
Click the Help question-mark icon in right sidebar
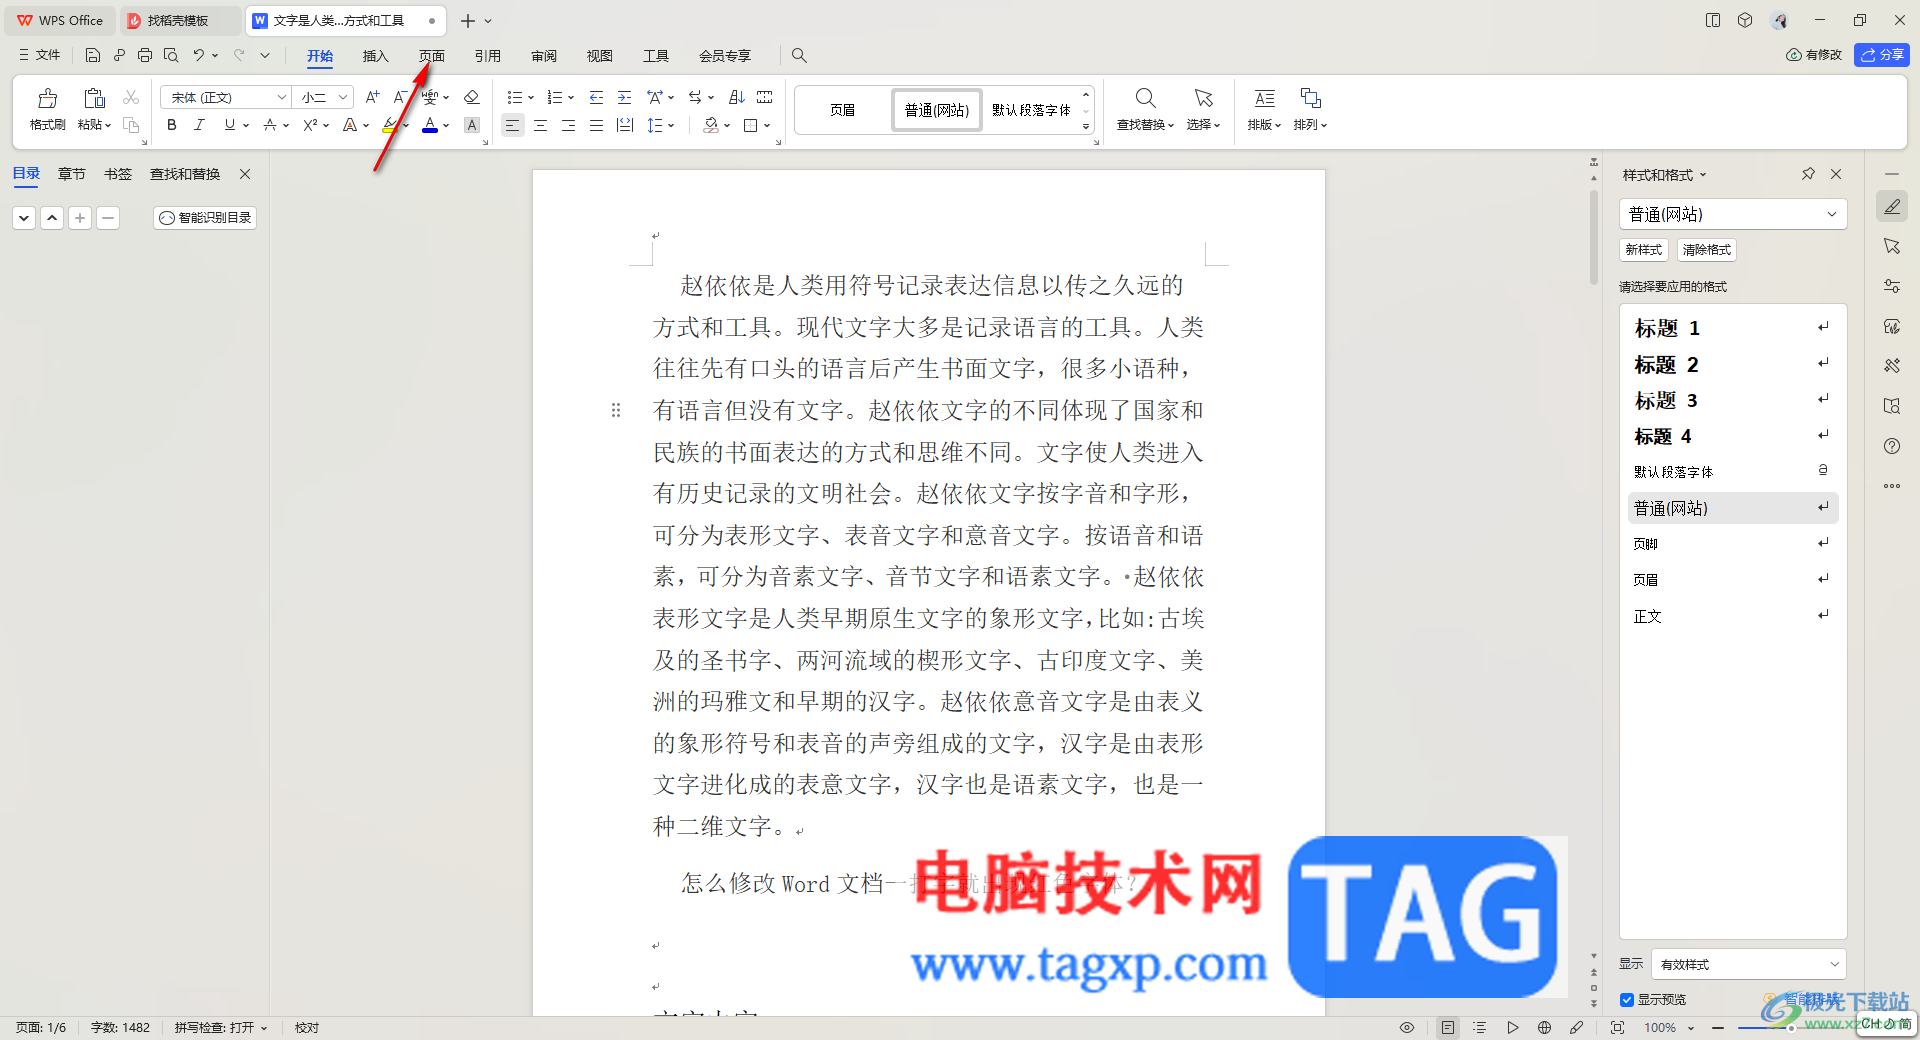(1892, 446)
